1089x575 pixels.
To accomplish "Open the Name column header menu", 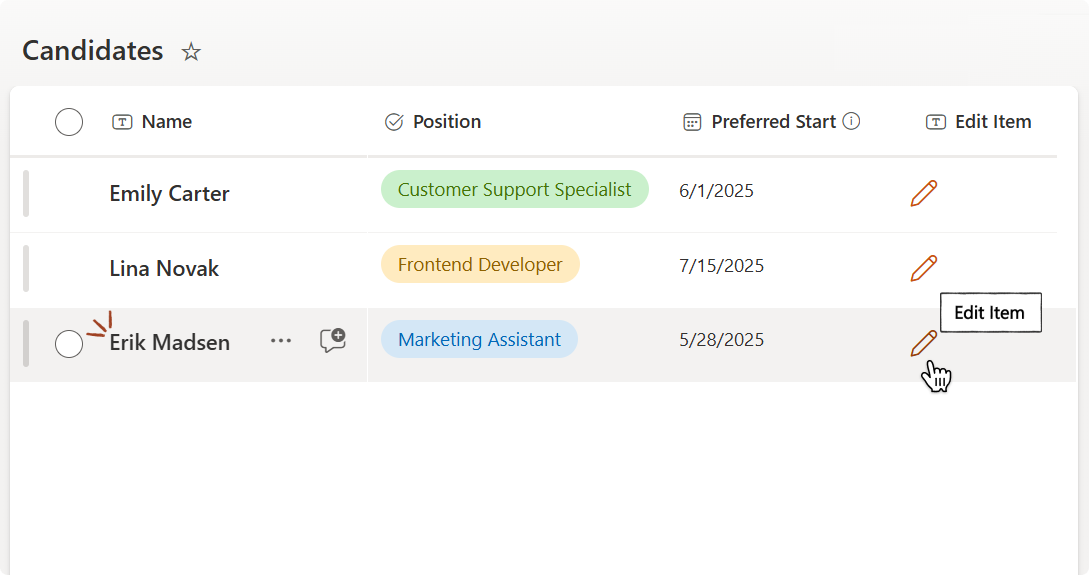I will coord(166,122).
